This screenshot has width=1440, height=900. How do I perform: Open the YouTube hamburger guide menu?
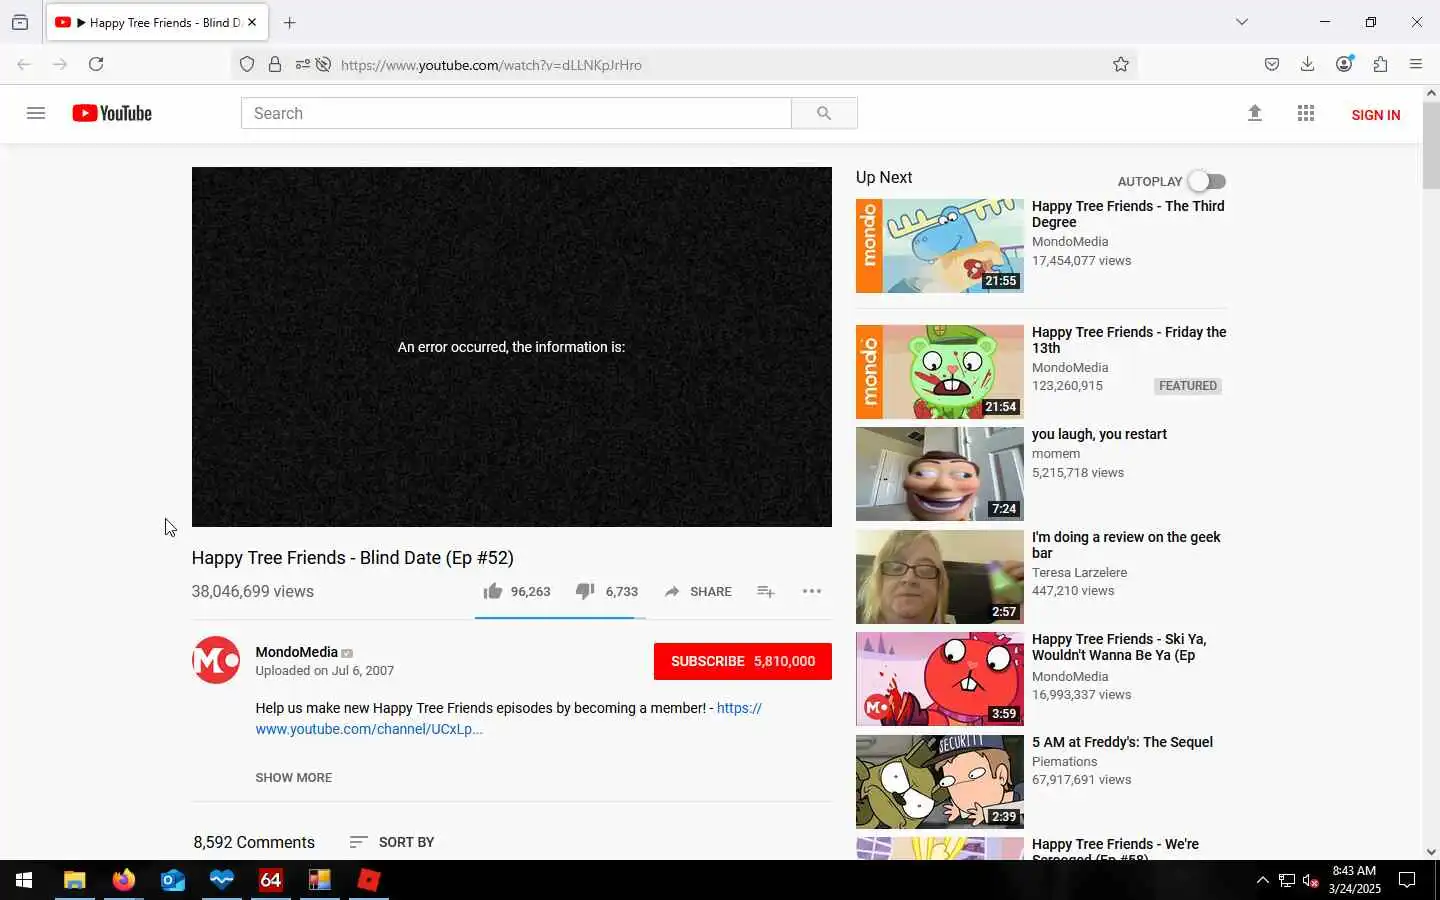pyautogui.click(x=36, y=113)
